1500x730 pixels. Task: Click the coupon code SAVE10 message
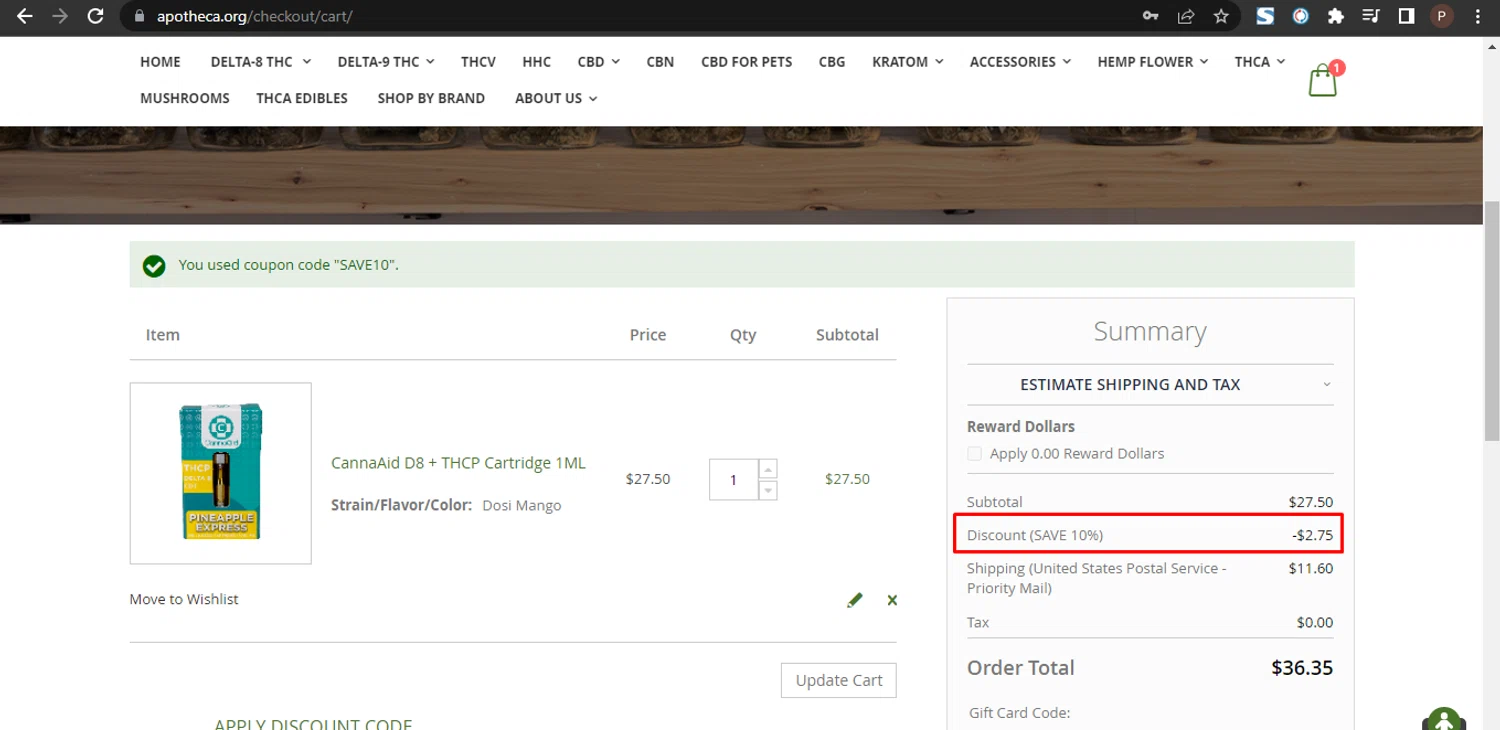(288, 265)
